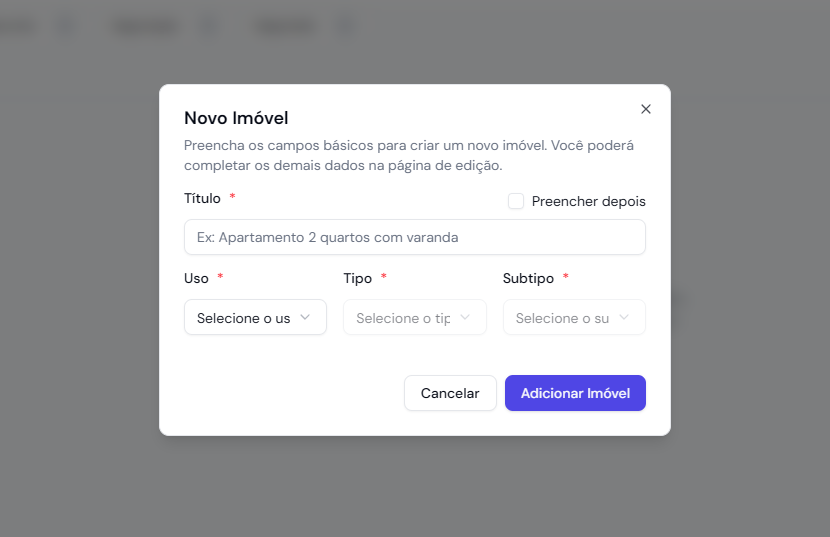This screenshot has height=537, width=830.
Task: Click the Novo Imóvel dialog heading
Action: [236, 118]
